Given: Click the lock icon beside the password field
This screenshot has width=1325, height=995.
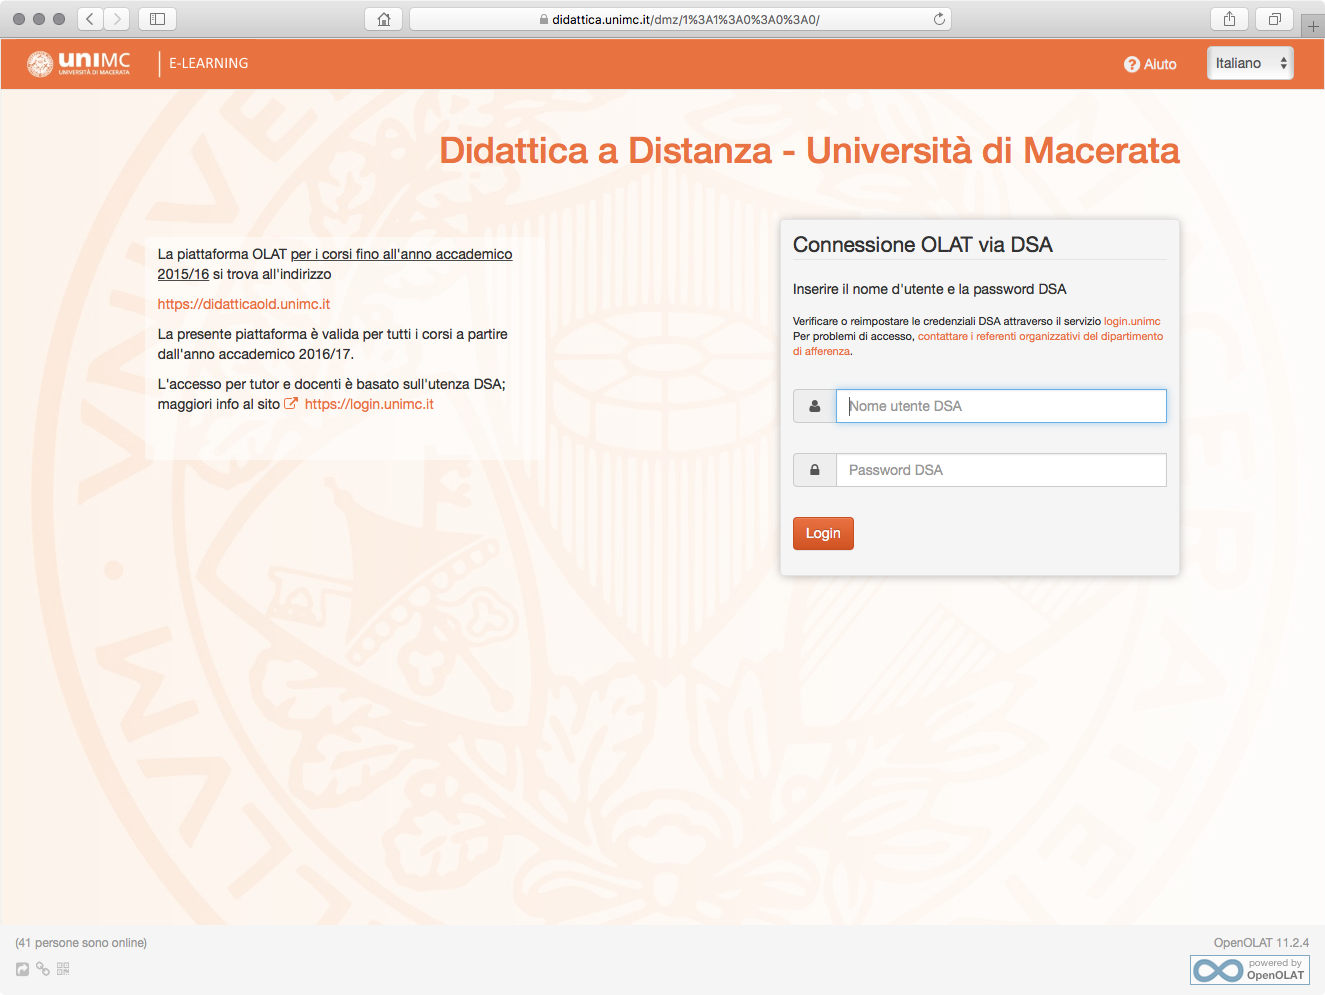Looking at the screenshot, I should [815, 470].
